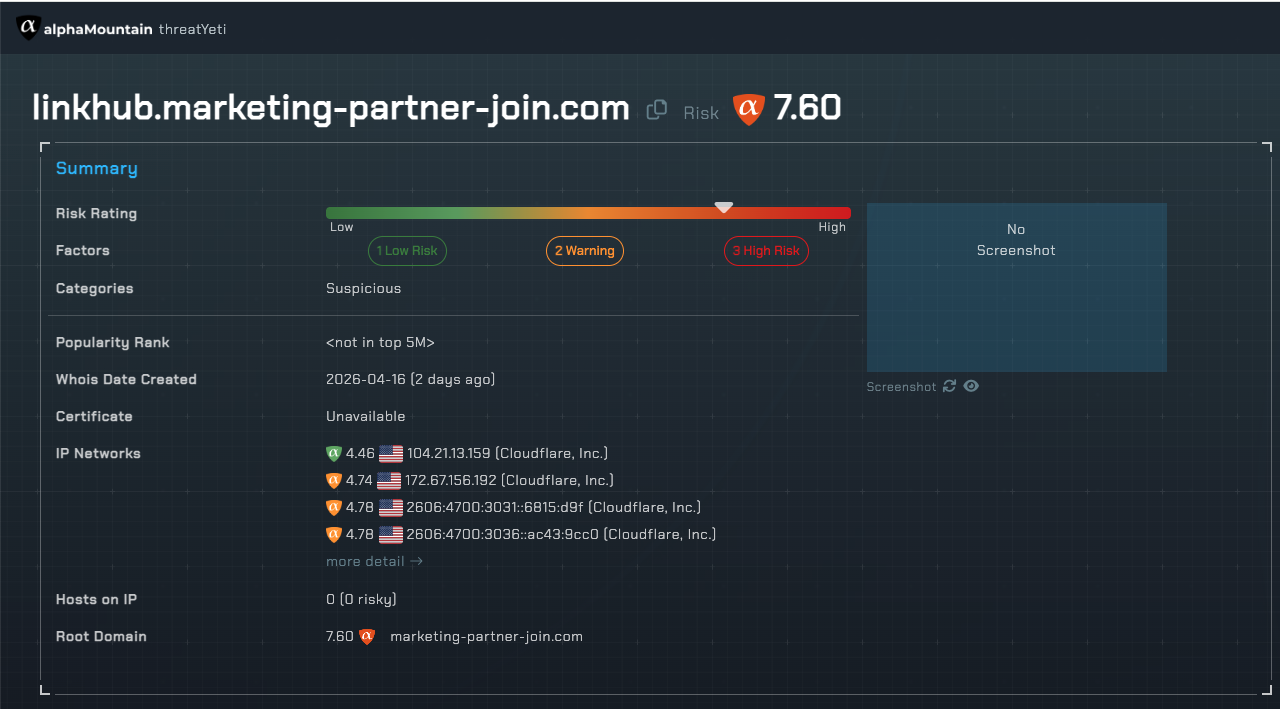This screenshot has width=1280, height=709.
Task: Select the 1 Low Risk factor pill
Action: pos(407,251)
